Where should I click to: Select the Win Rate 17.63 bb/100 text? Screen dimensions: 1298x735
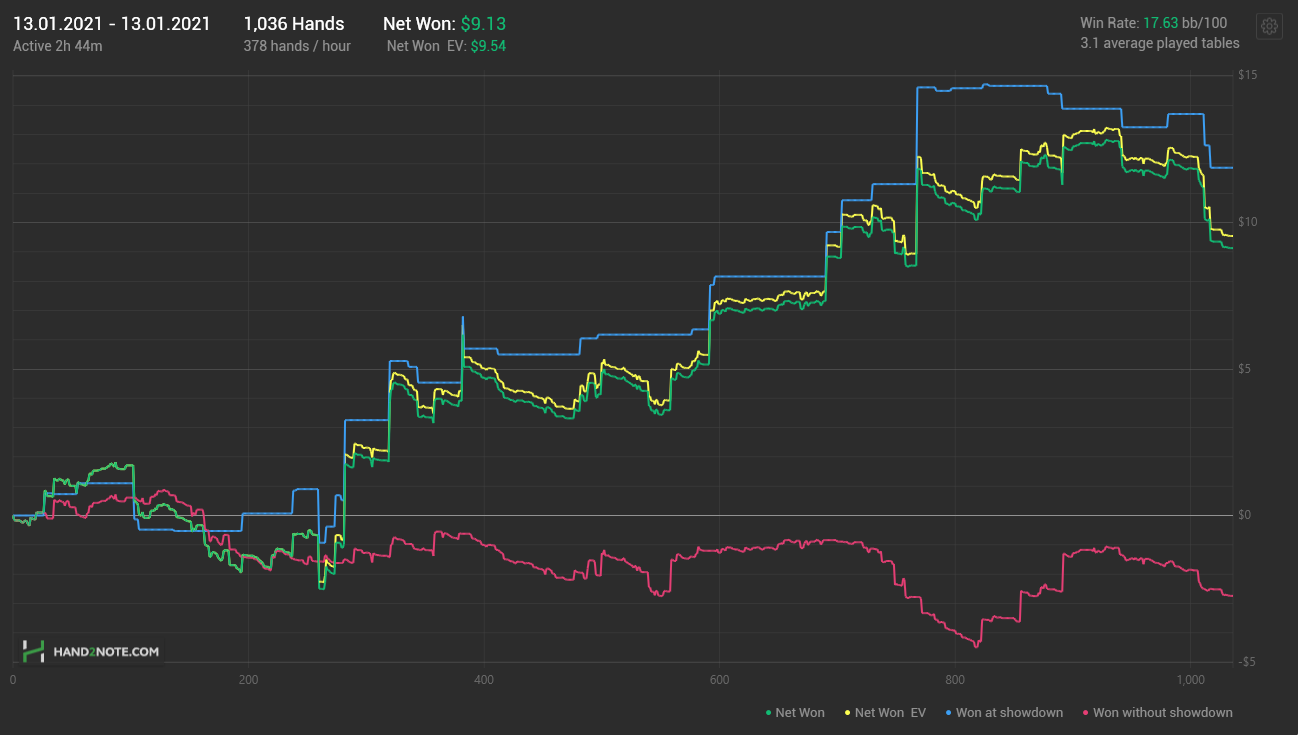pyautogui.click(x=1154, y=23)
